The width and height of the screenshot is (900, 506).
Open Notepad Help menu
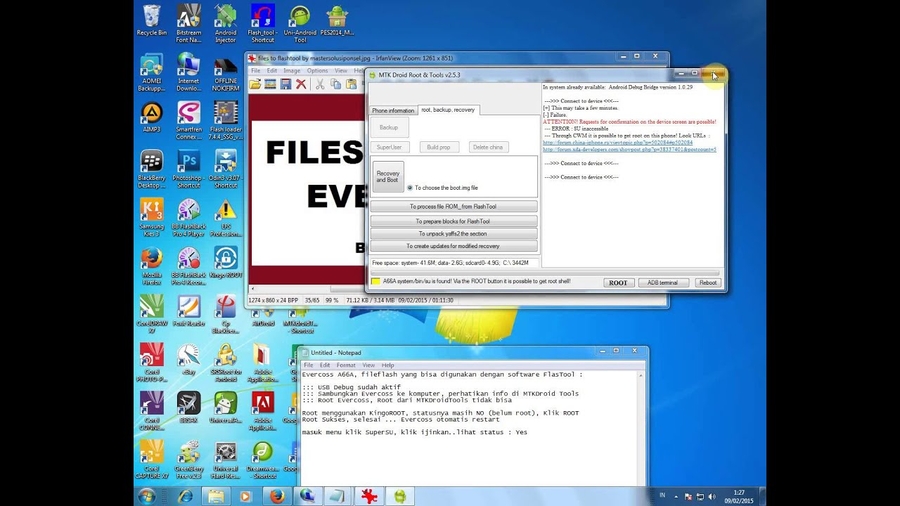(x=388, y=365)
